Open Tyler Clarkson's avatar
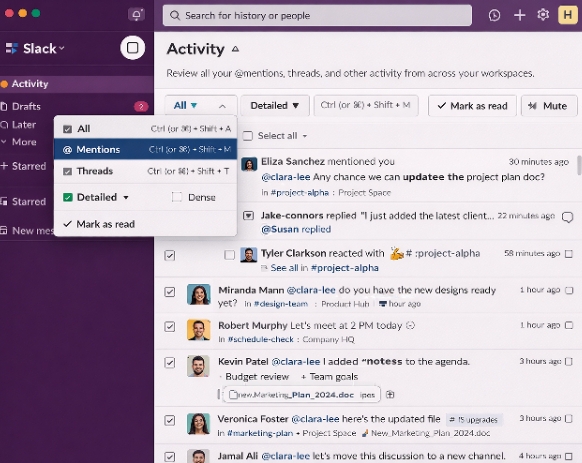Screen dimensions: 582x463 [x=248, y=255]
